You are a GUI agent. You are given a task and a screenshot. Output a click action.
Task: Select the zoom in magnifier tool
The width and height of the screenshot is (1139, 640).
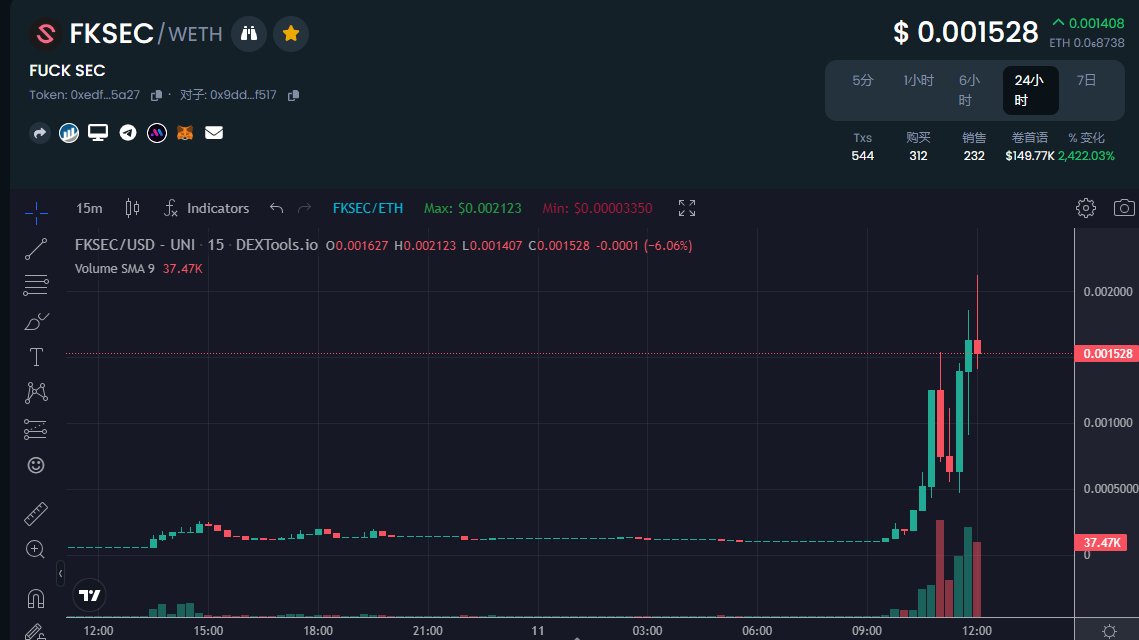coord(36,549)
